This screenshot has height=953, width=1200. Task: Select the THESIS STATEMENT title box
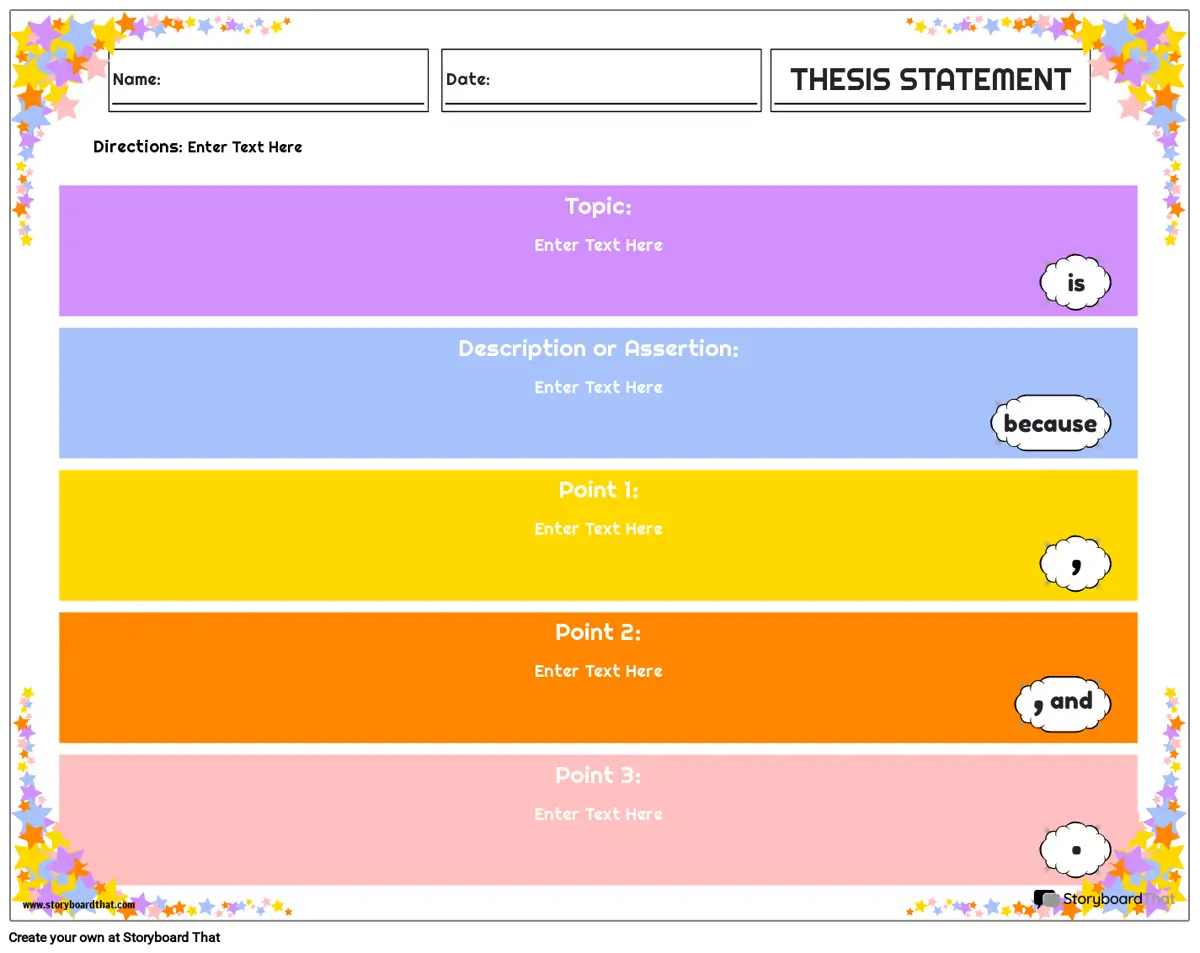point(930,80)
